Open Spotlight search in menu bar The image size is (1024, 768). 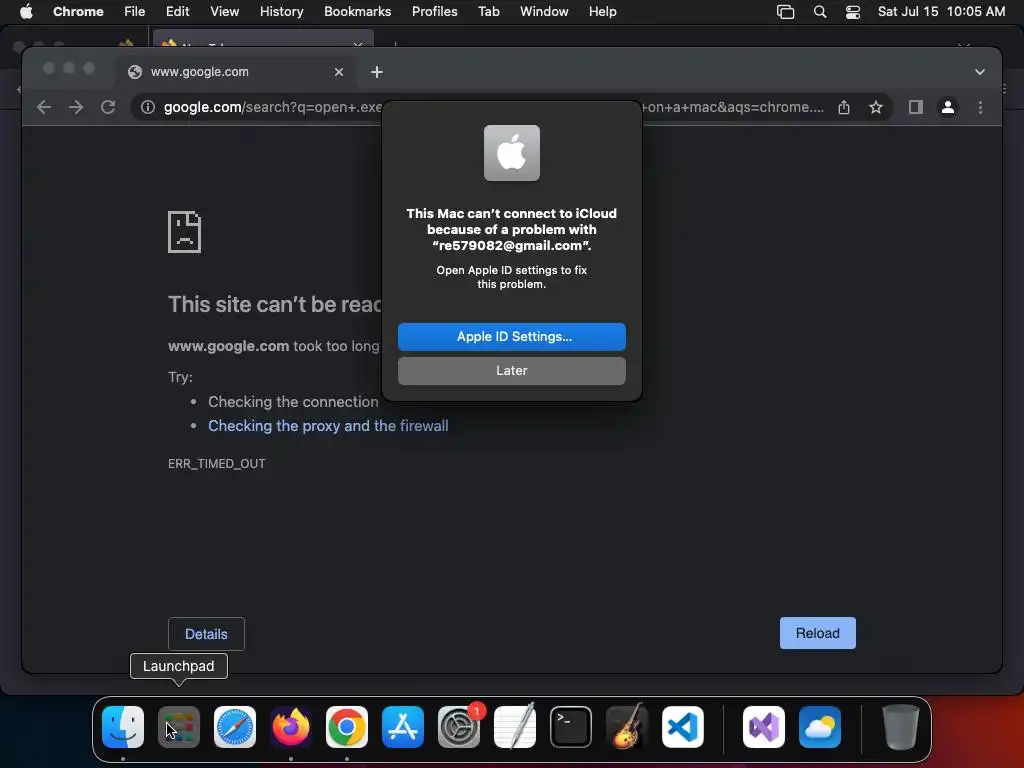coord(820,12)
